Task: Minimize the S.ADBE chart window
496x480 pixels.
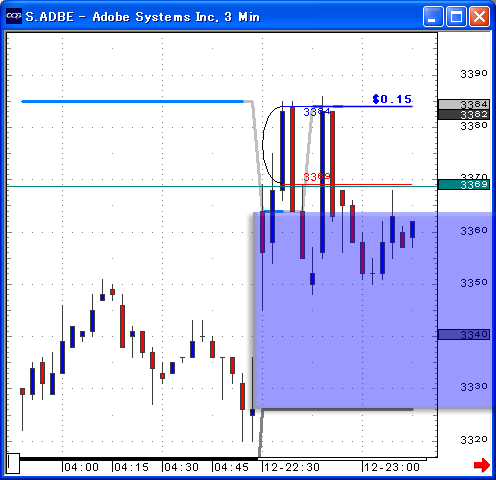Action: pyautogui.click(x=433, y=16)
